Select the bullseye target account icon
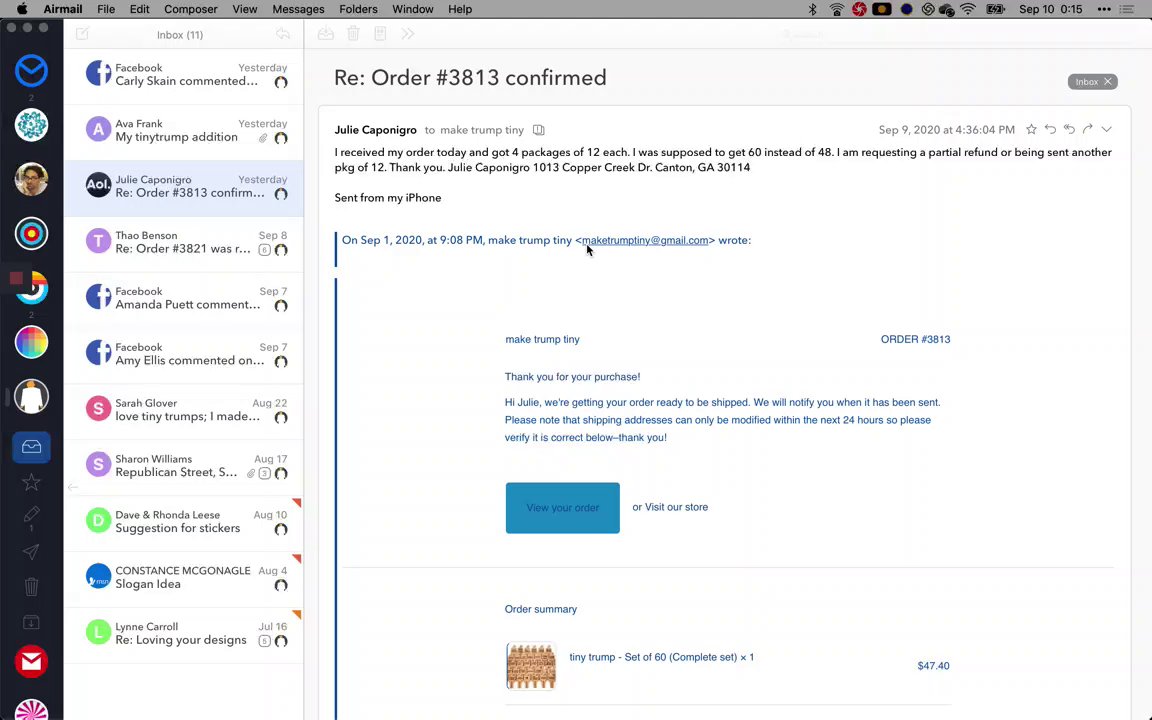This screenshot has height=720, width=1152. coord(32,234)
